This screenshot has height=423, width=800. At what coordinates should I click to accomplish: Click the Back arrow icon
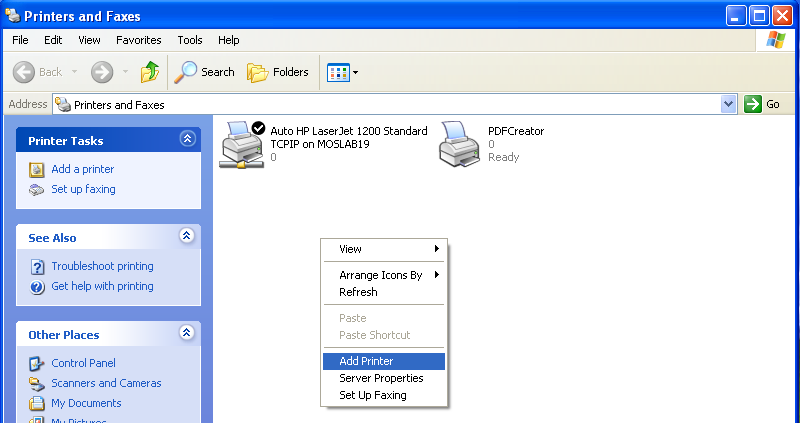pos(23,72)
